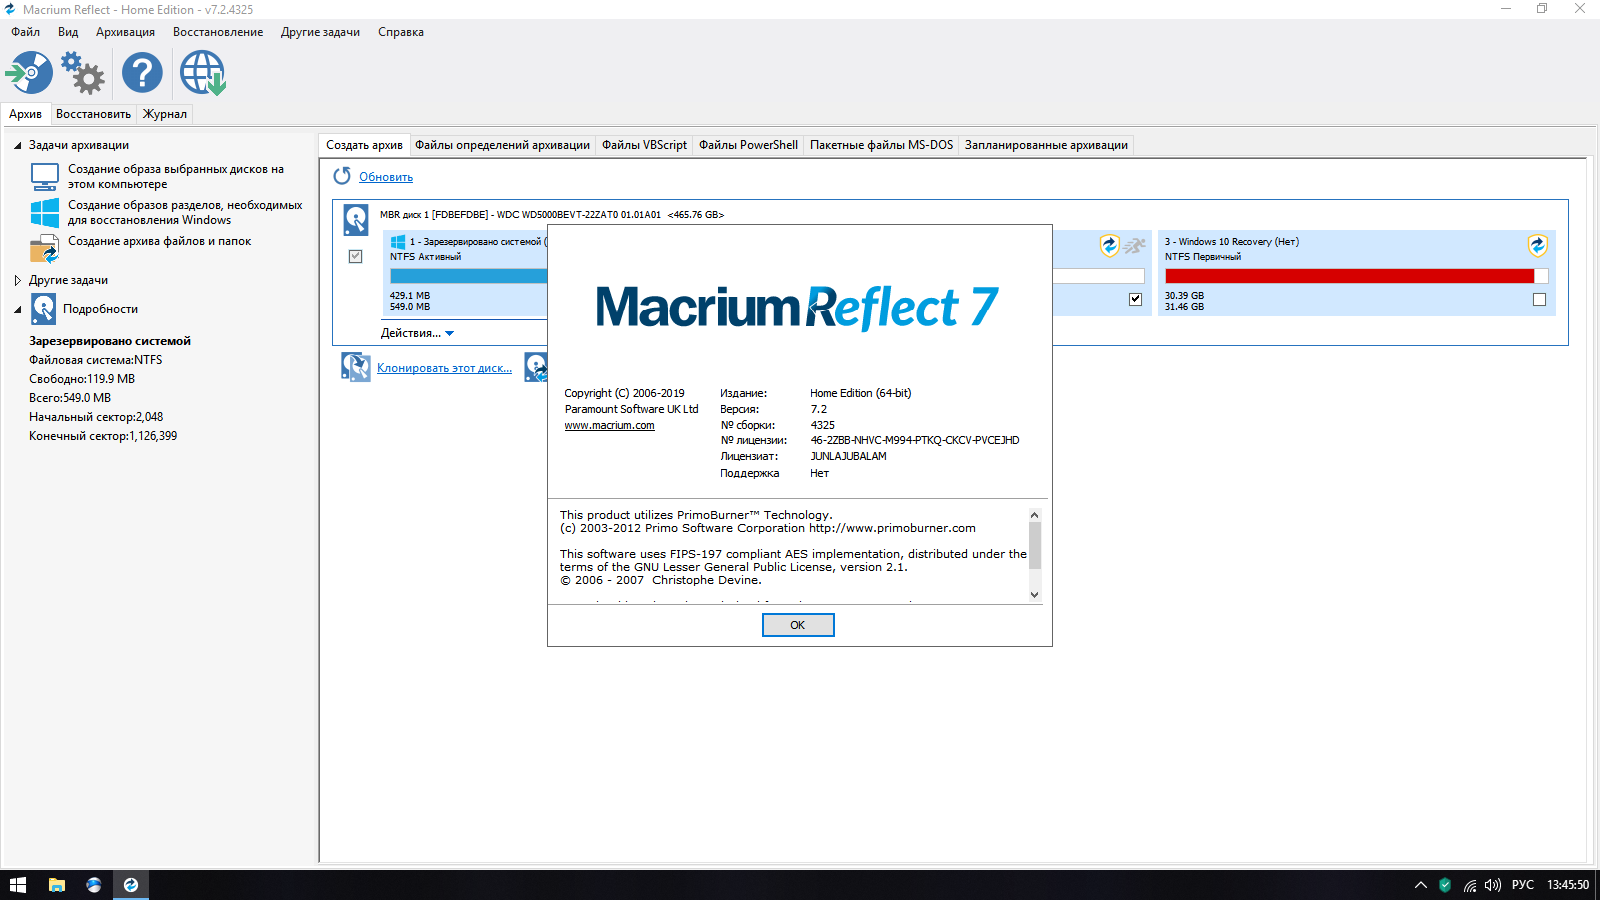Expand the Другие задачи tree section
This screenshot has width=1600, height=900.
pos(18,280)
